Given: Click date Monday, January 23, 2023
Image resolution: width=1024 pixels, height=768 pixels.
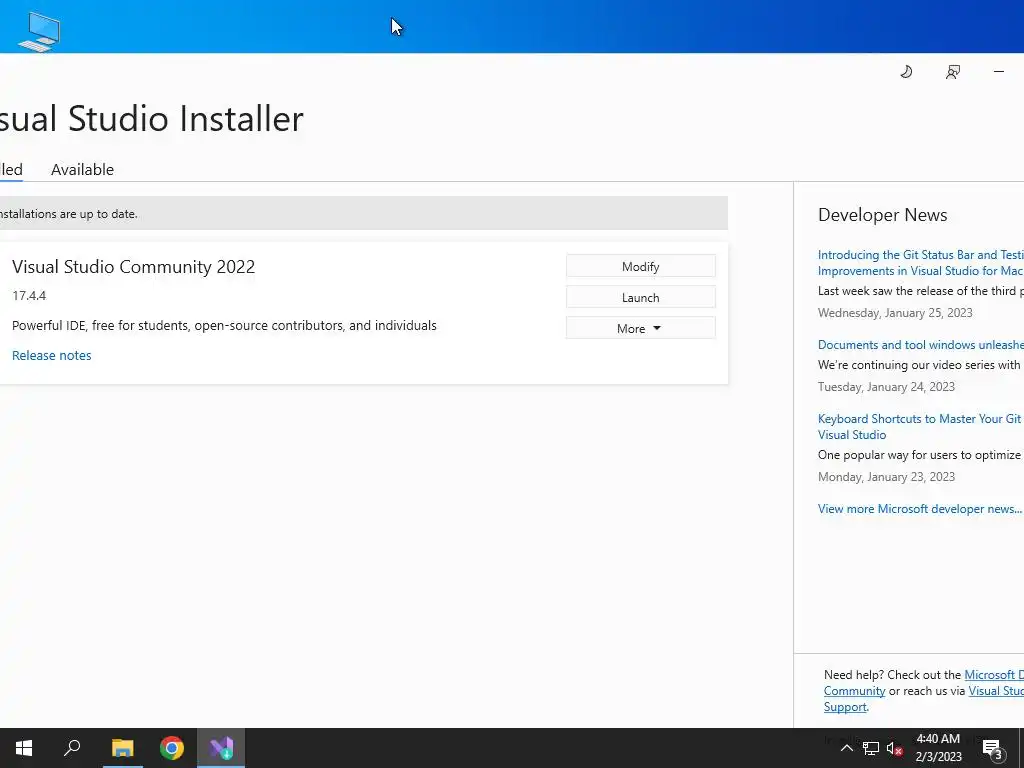Looking at the screenshot, I should point(886,477).
